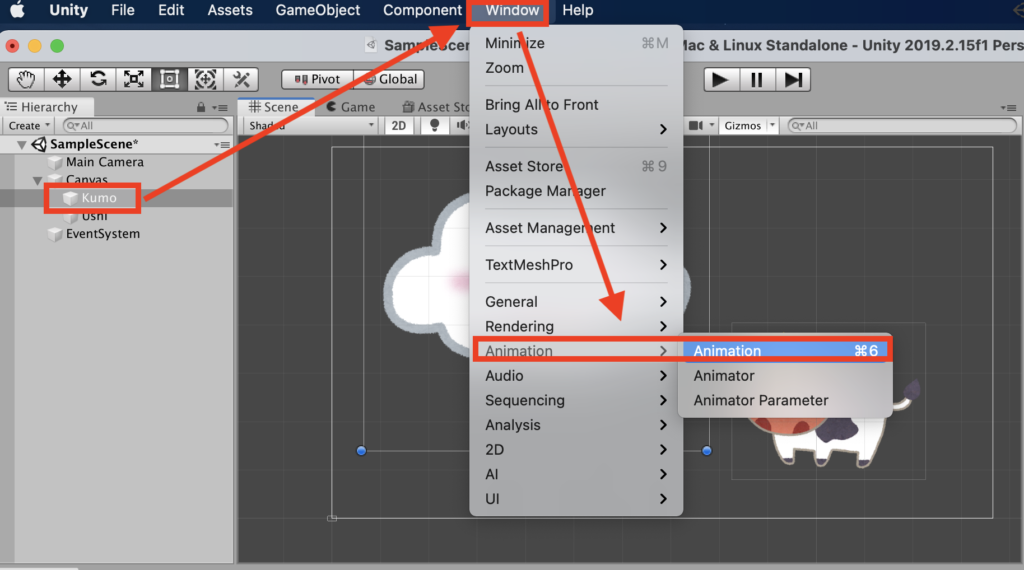Toggle Global handle rotation
Screen dimensions: 1024x570
(x=389, y=79)
